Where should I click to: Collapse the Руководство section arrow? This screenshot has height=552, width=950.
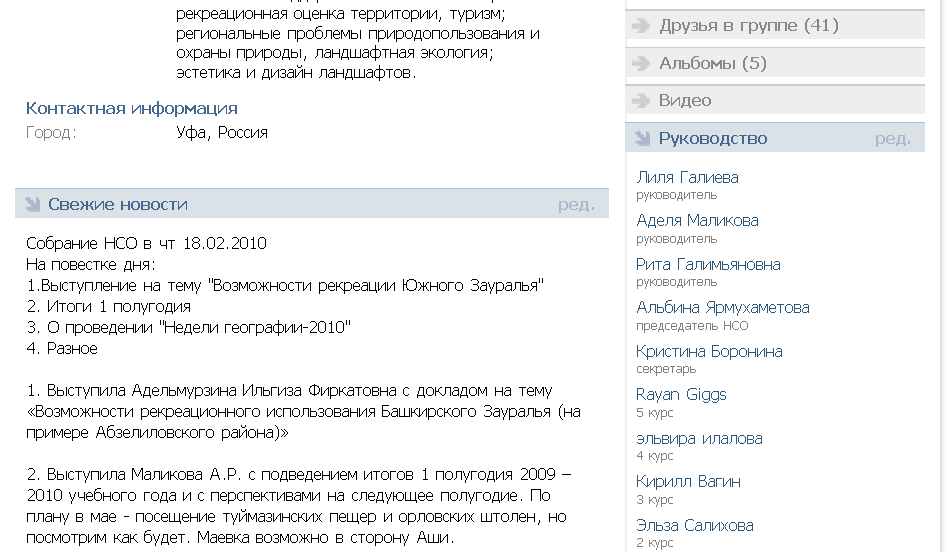coord(642,138)
